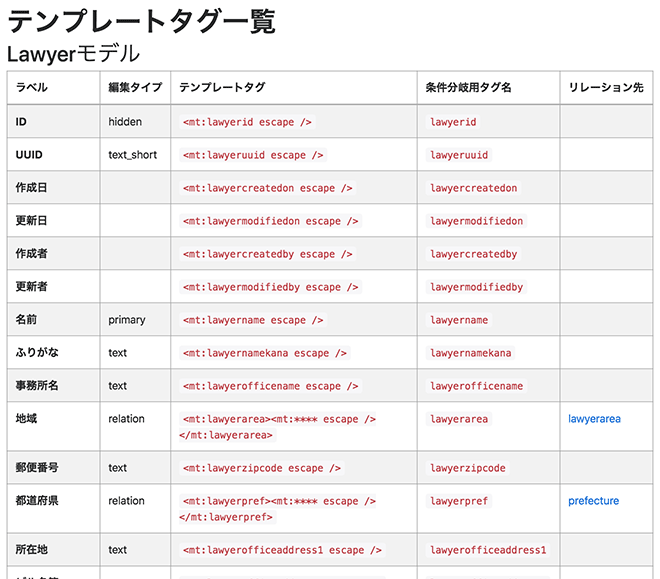Click the lawyeruuid condition tag name
Screen dimensions: 660x579
tap(459, 155)
